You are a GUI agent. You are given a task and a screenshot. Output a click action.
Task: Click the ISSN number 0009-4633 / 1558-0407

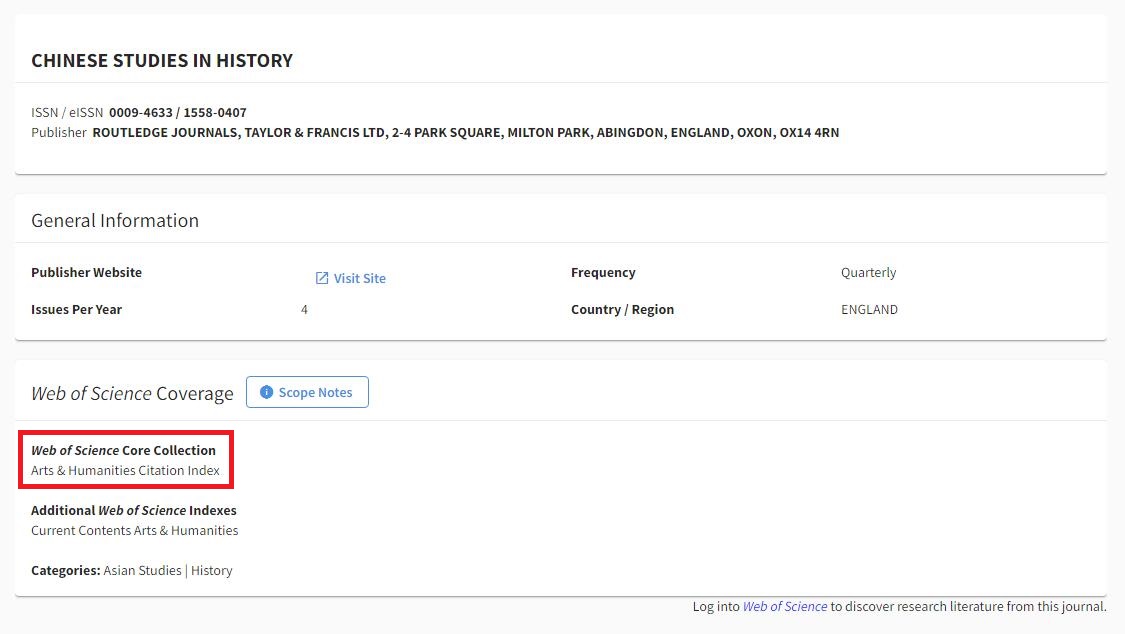(178, 112)
